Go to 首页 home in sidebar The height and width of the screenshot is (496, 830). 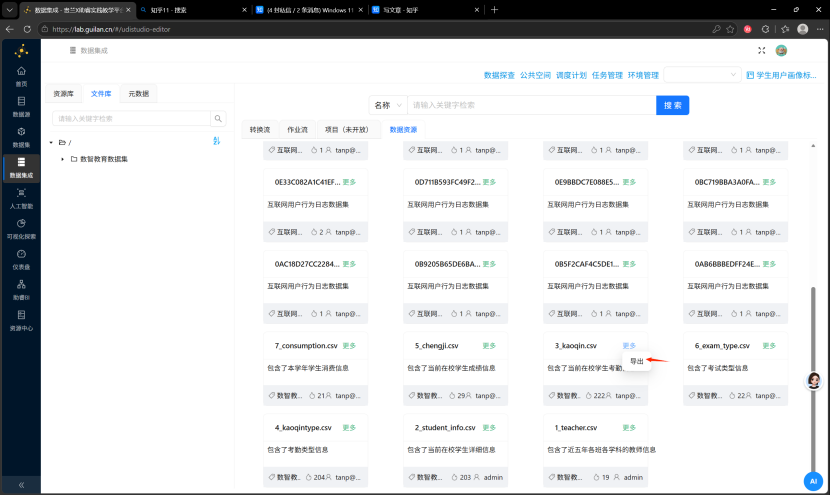[x=21, y=76]
